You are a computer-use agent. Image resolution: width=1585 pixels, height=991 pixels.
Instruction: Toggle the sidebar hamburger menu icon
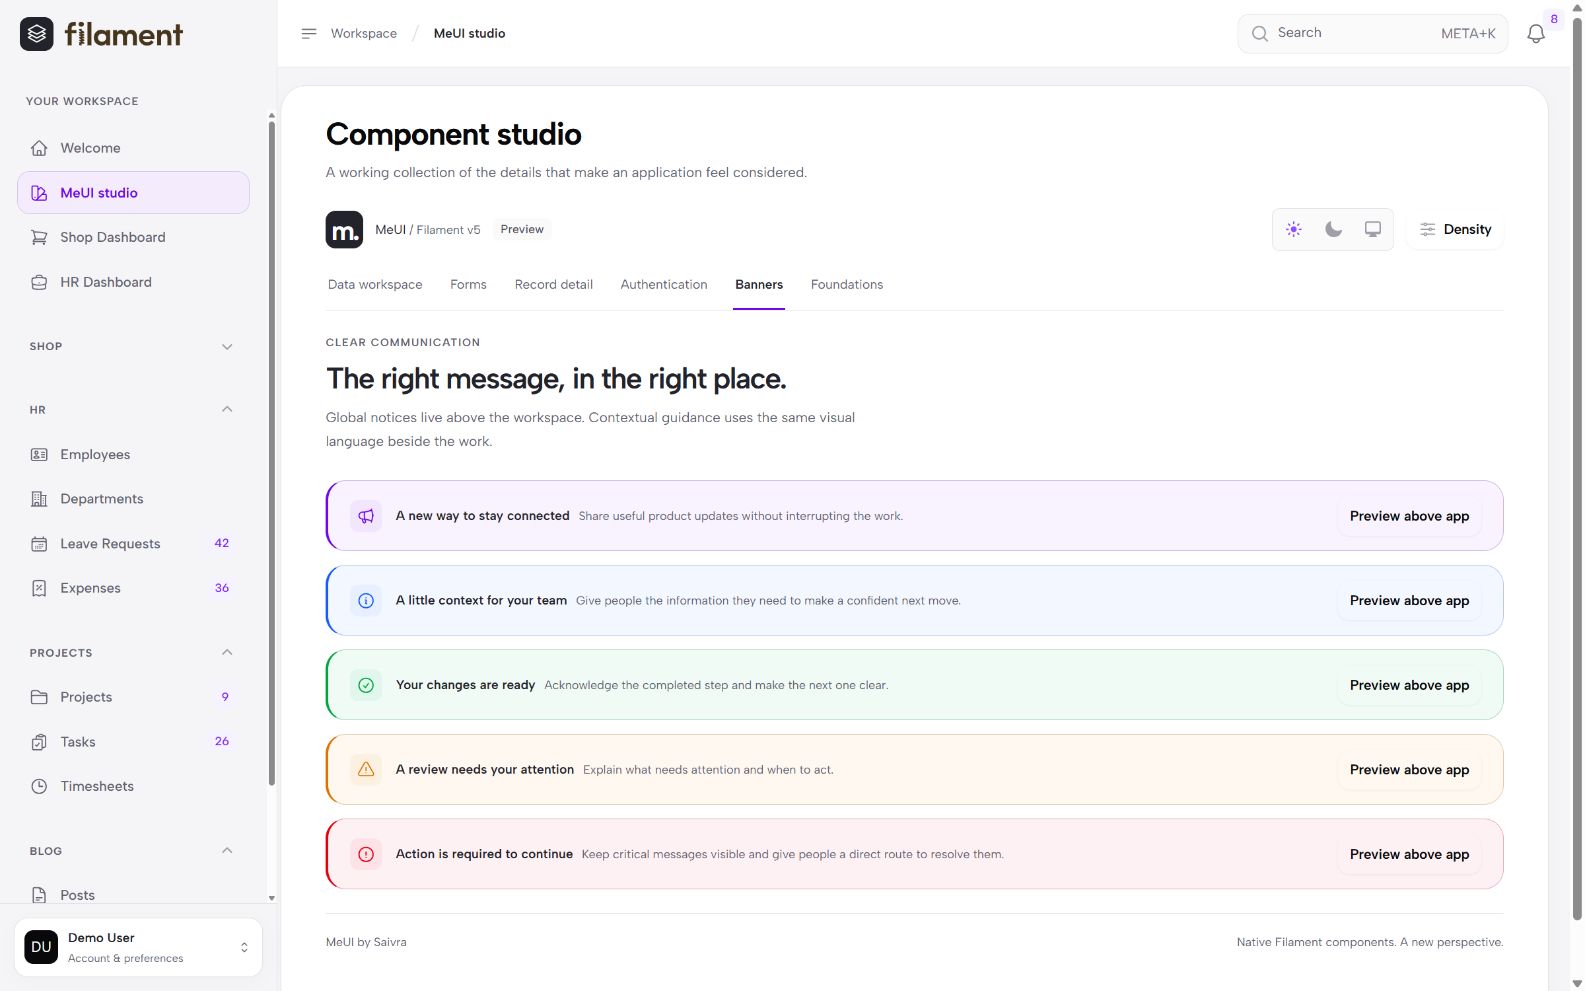click(309, 33)
